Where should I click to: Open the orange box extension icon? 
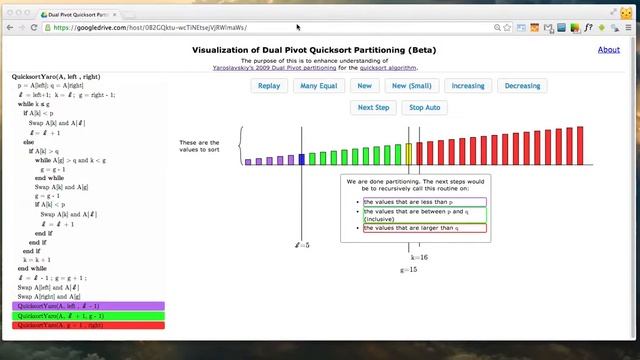click(535, 28)
